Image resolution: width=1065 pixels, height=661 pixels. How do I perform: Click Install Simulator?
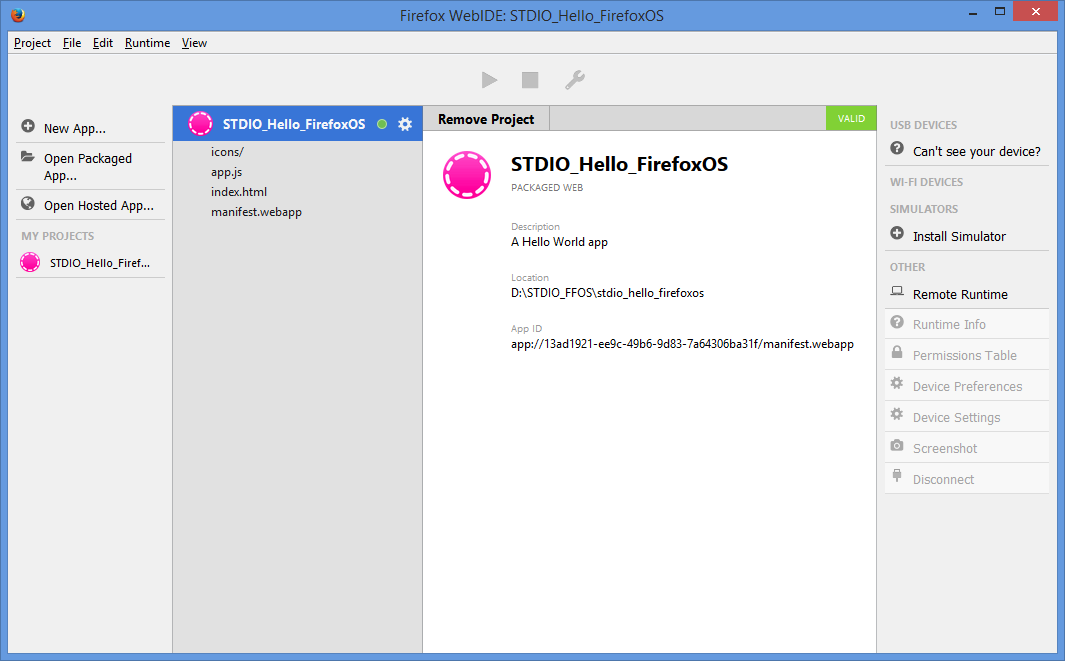(959, 236)
